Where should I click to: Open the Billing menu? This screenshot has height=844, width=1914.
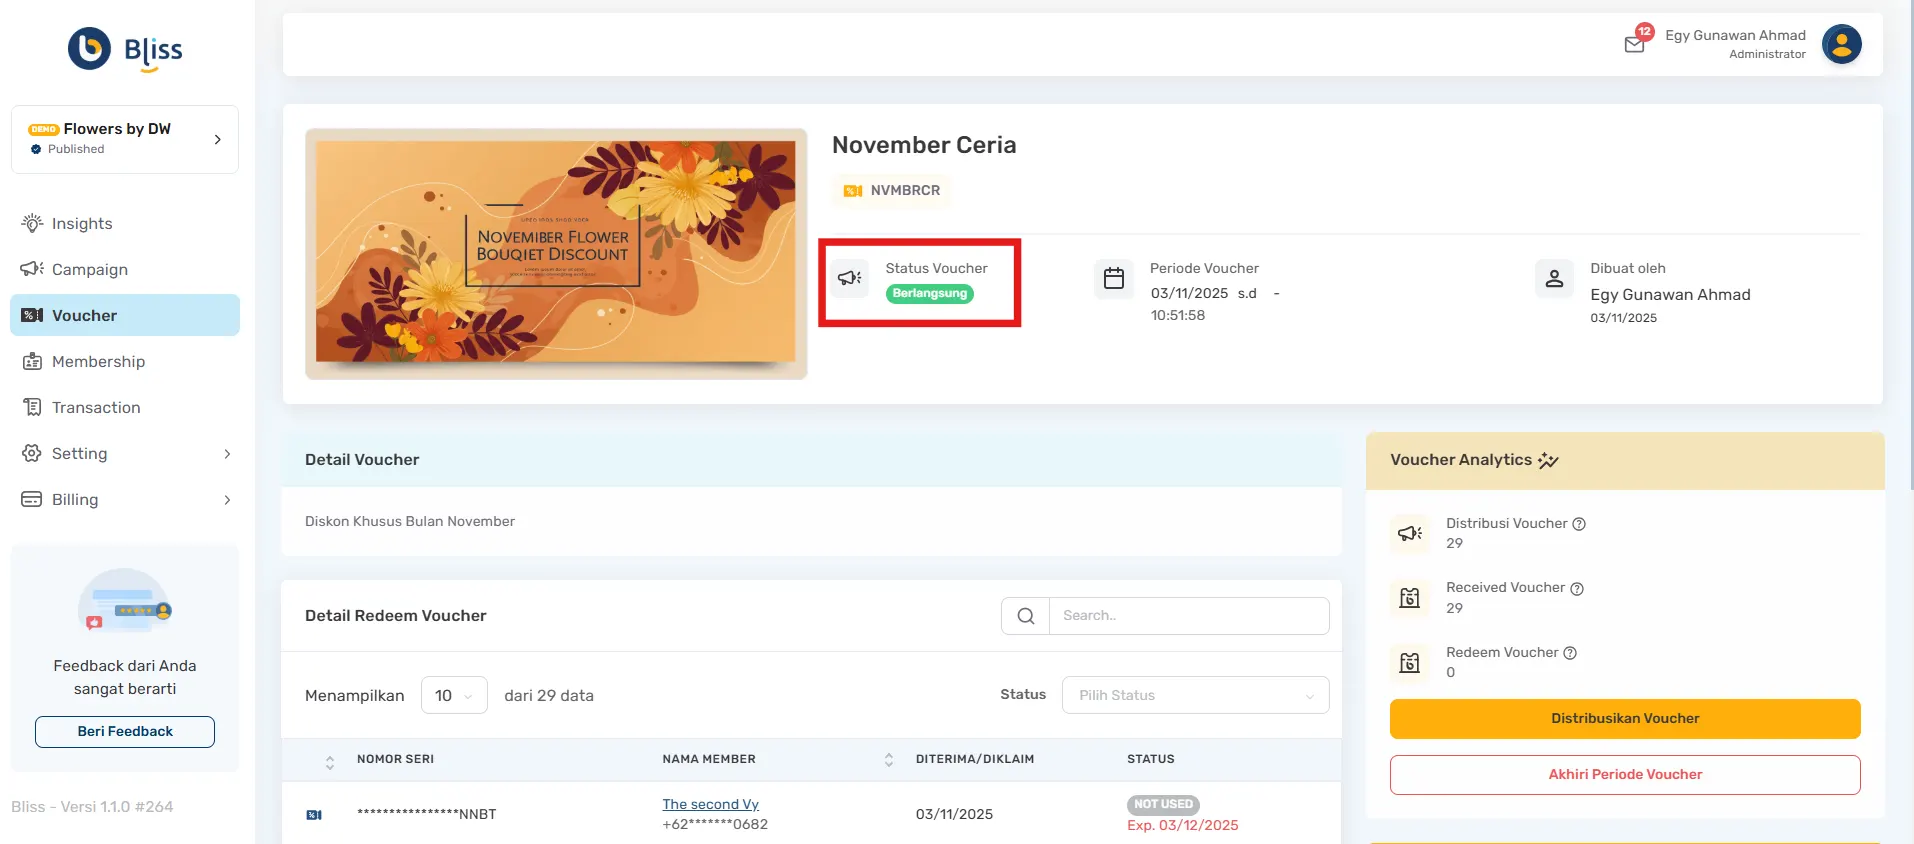pyautogui.click(x=125, y=499)
